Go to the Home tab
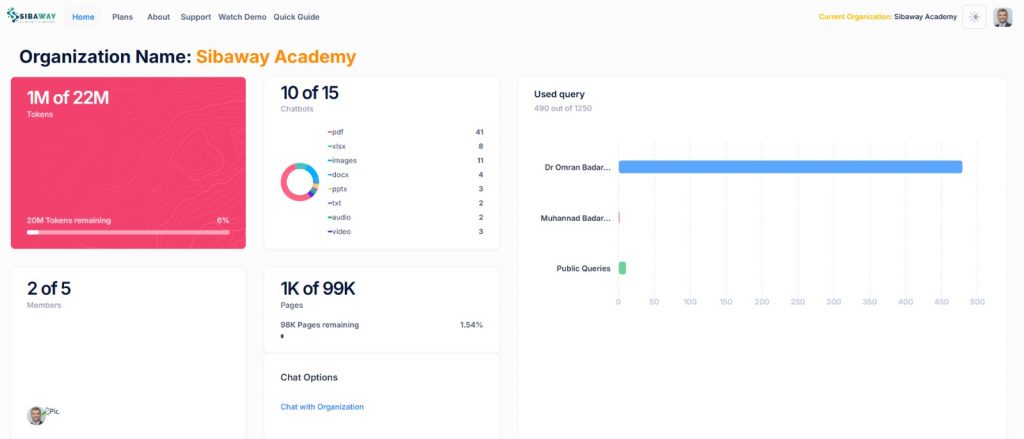The width and height of the screenshot is (1024, 439). tap(83, 17)
